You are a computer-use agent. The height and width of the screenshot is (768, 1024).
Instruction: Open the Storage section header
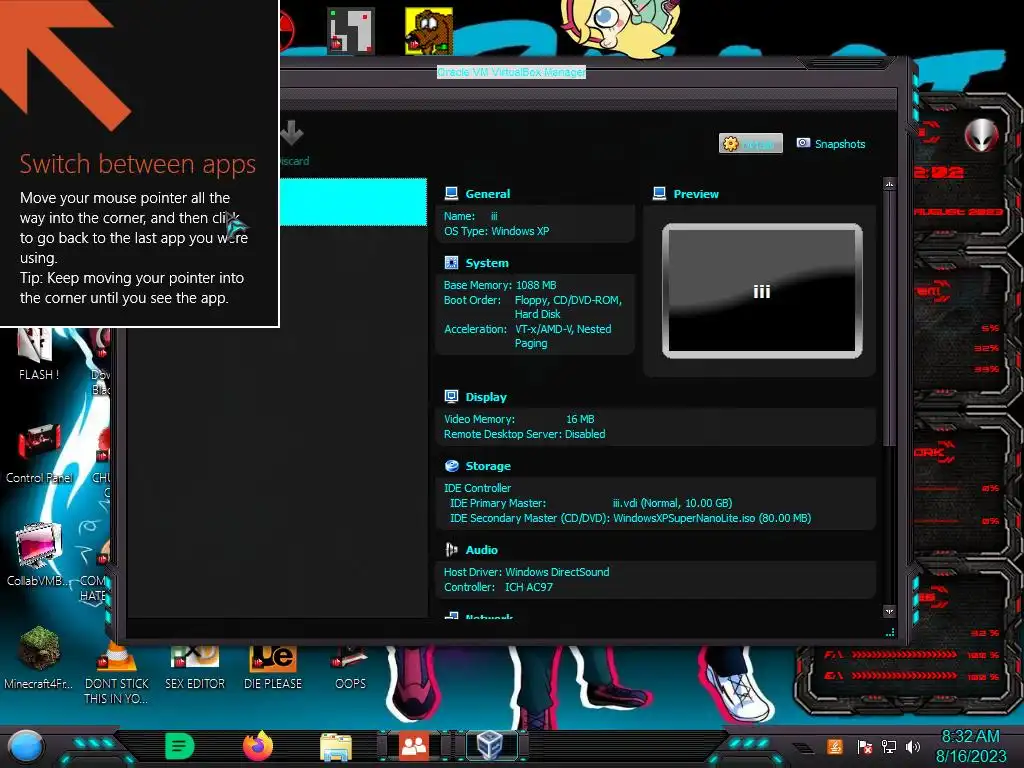point(488,466)
